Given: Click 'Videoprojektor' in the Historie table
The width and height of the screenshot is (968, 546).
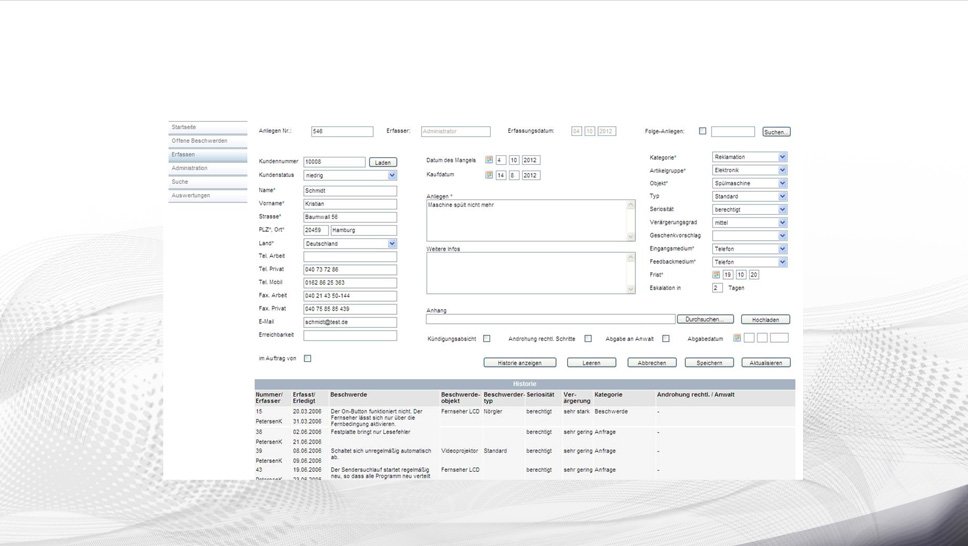Looking at the screenshot, I should (460, 451).
